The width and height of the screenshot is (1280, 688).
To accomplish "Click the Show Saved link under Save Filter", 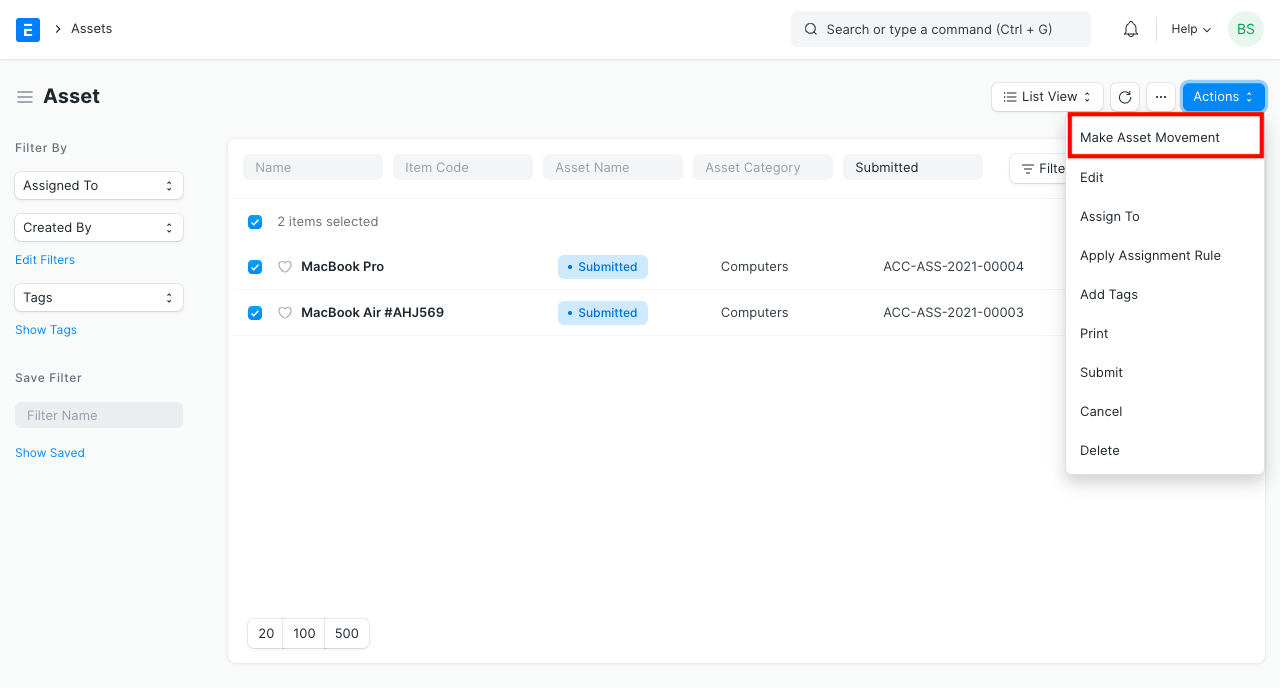I will [x=49, y=452].
